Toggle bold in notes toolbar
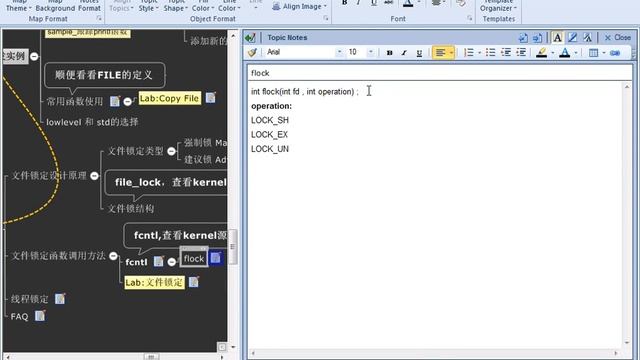The width and height of the screenshot is (640, 360). point(389,53)
